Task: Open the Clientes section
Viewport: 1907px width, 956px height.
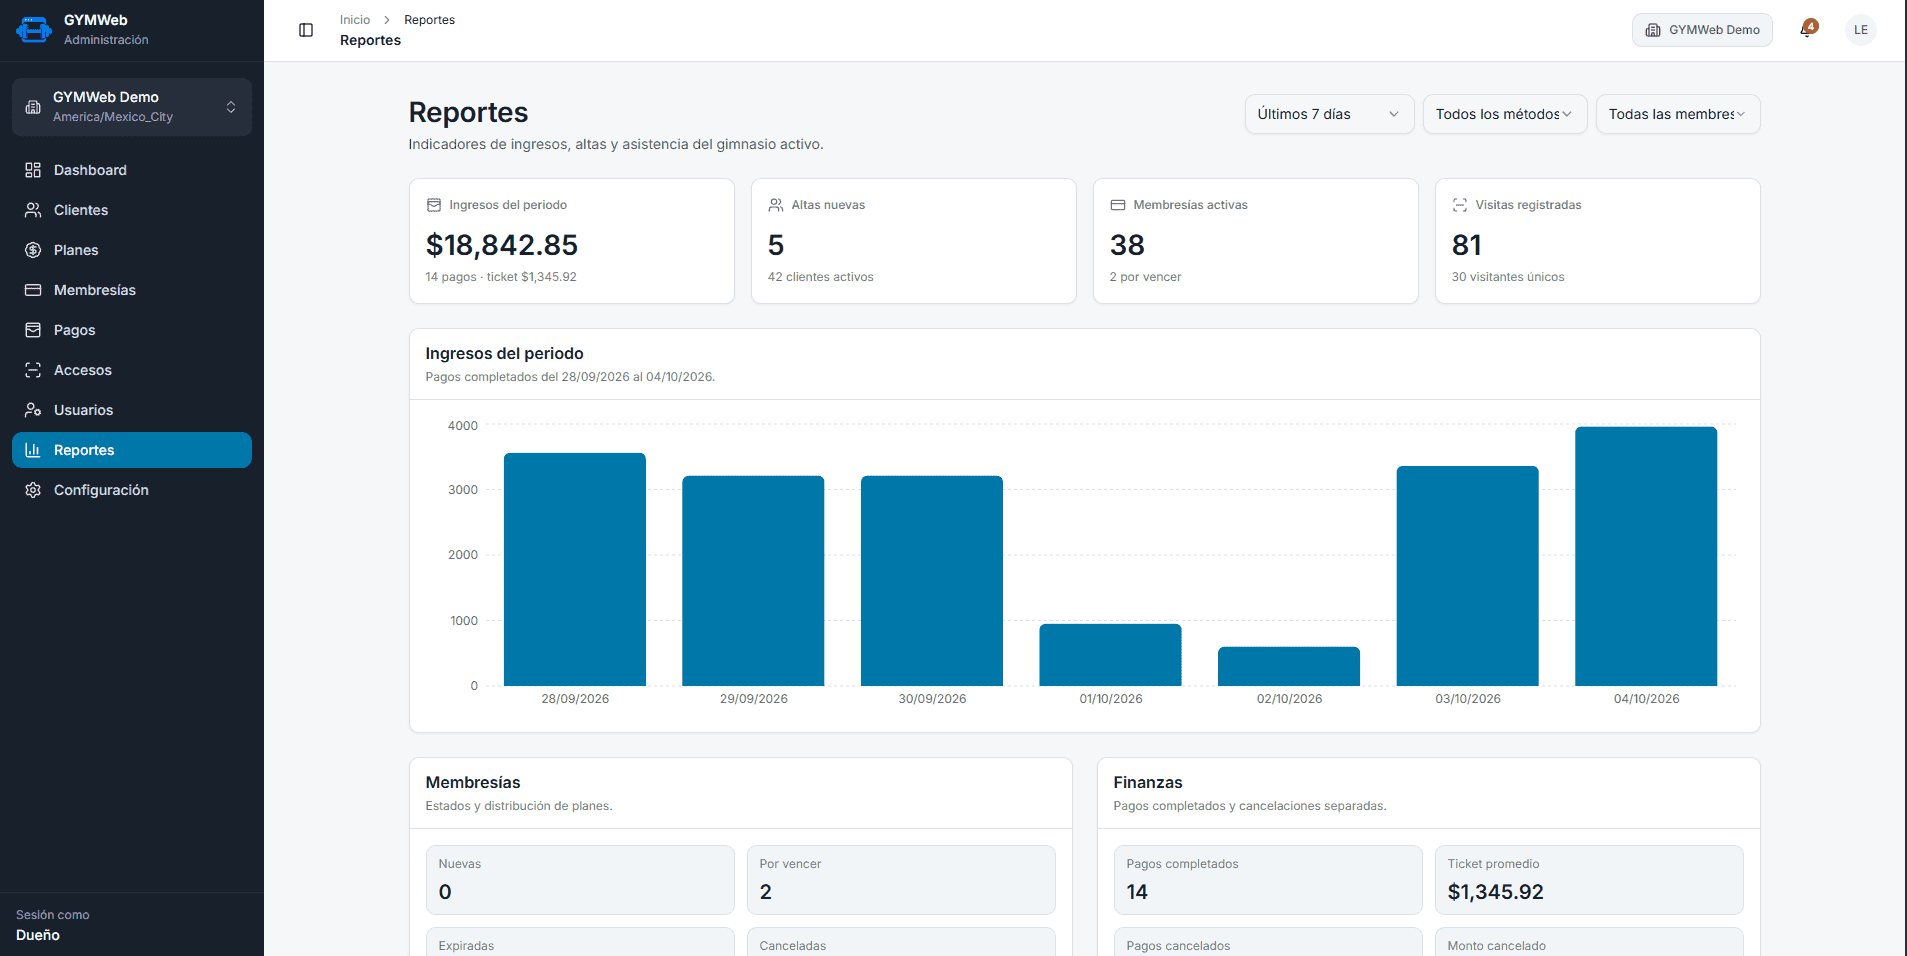Action: click(132, 210)
